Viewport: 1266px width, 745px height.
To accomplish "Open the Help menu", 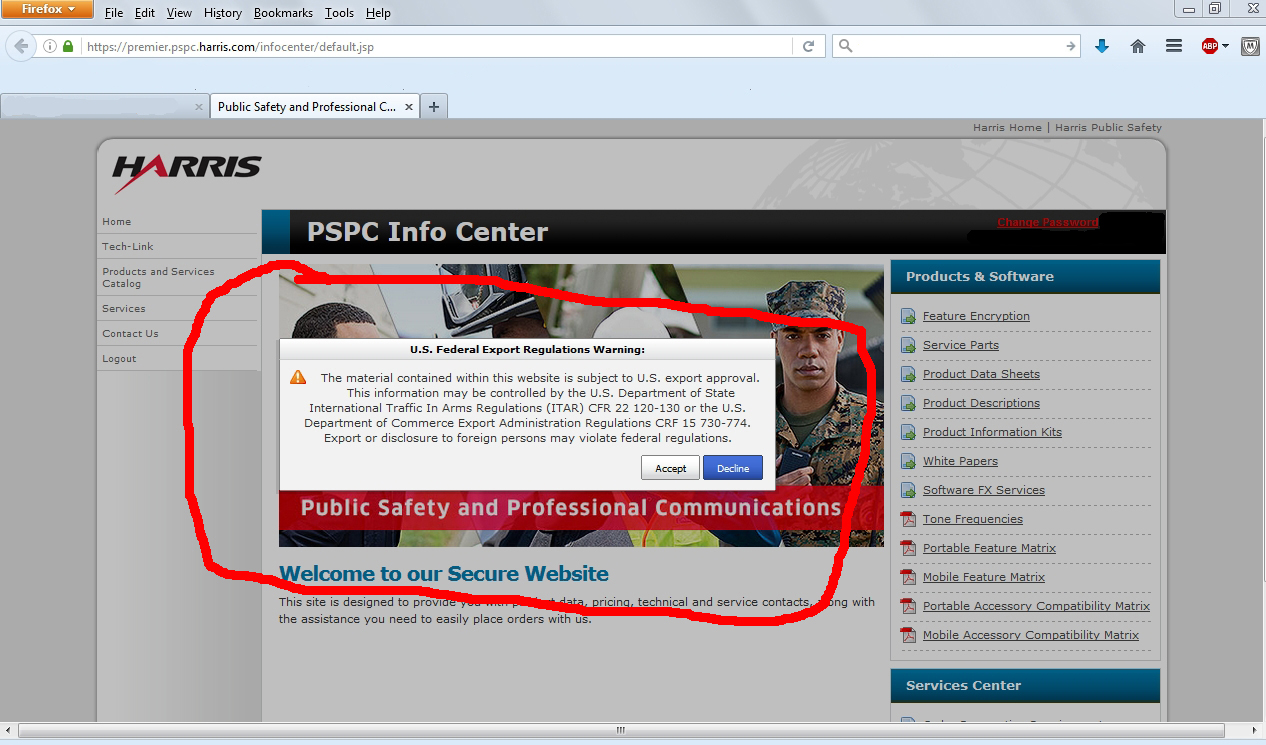I will coord(378,13).
